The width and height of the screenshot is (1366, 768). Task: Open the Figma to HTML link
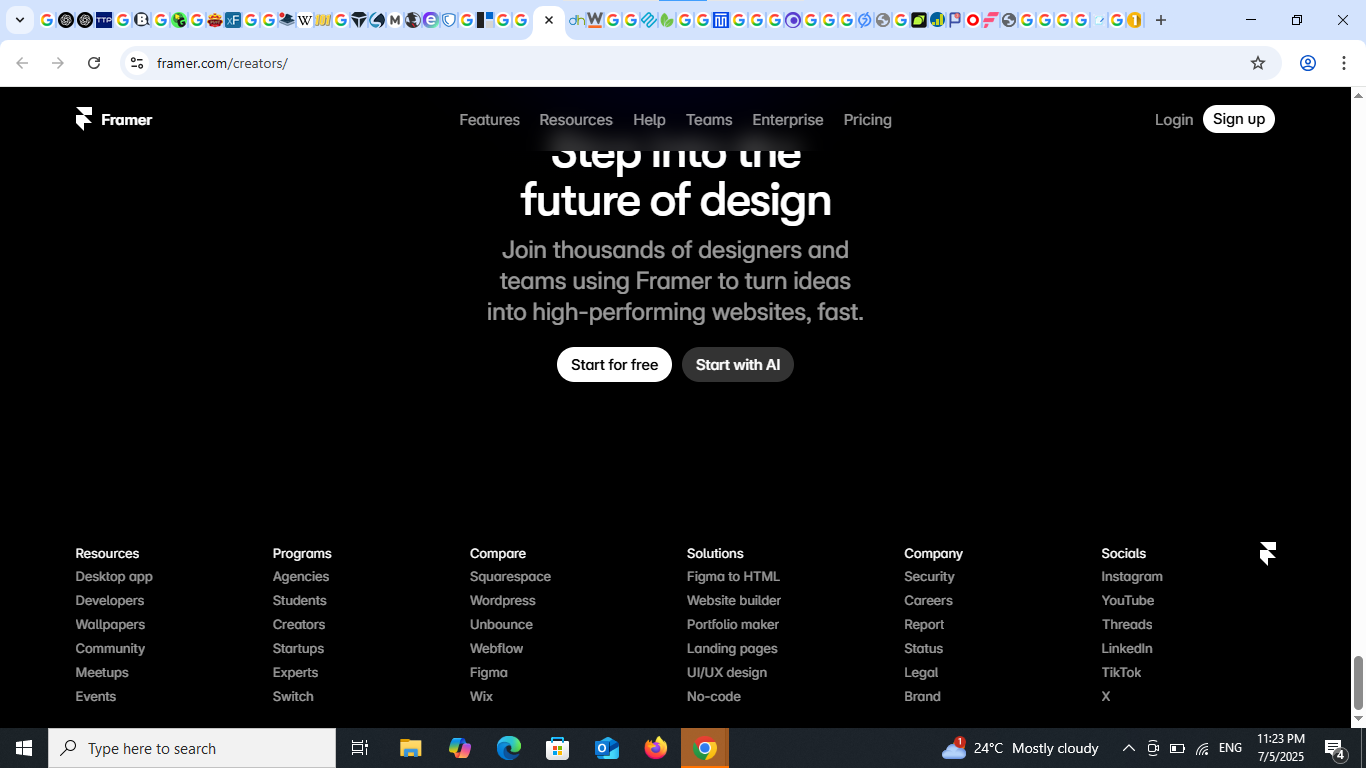733,577
